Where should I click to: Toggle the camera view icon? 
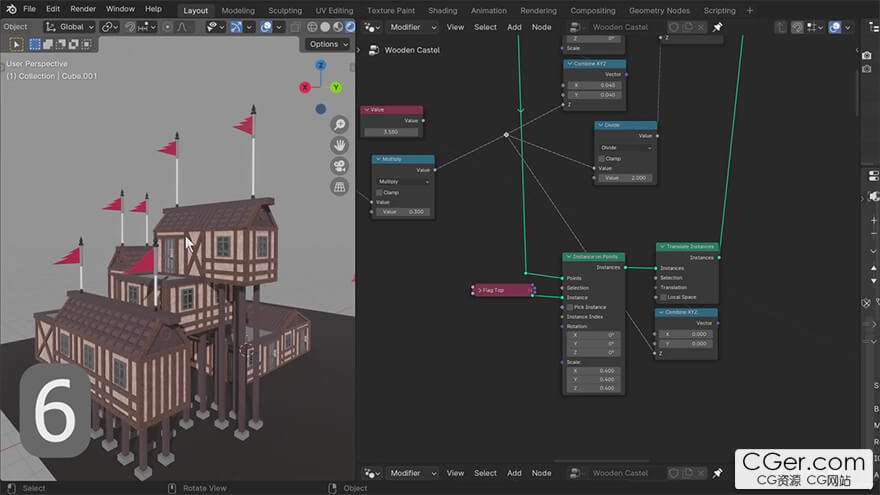340,166
